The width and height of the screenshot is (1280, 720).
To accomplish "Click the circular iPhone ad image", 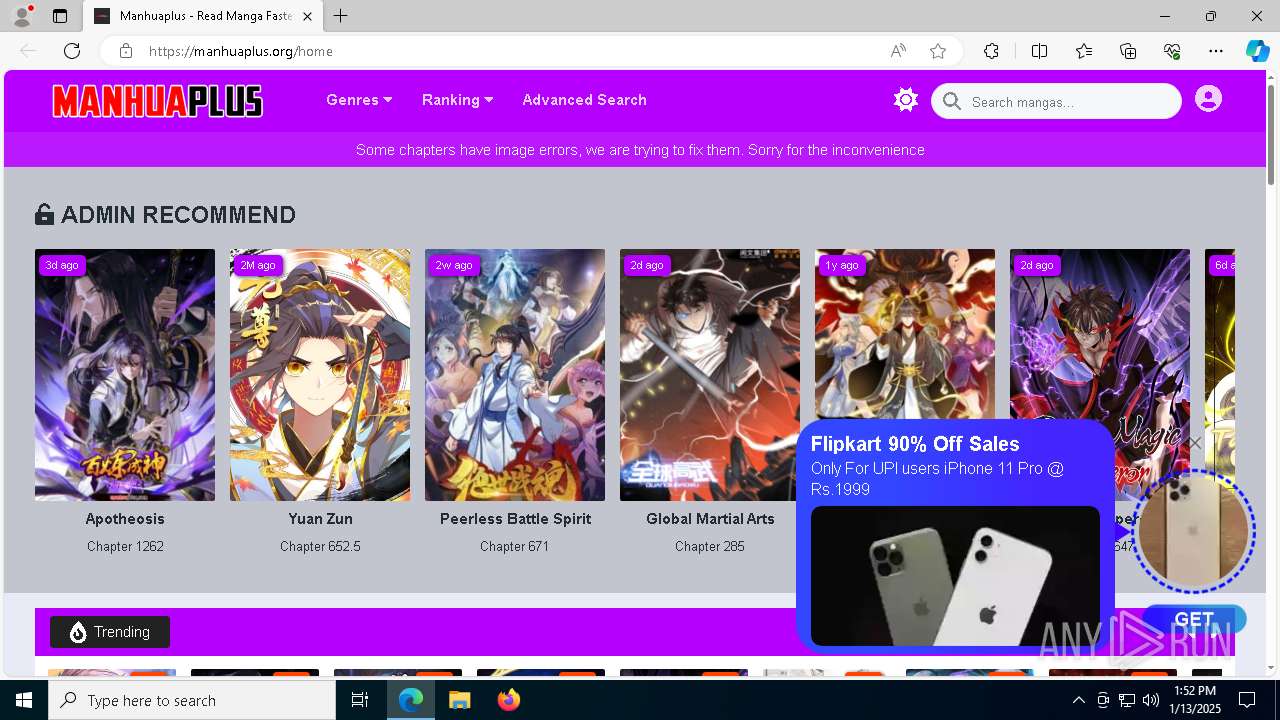I will coord(1193,531).
